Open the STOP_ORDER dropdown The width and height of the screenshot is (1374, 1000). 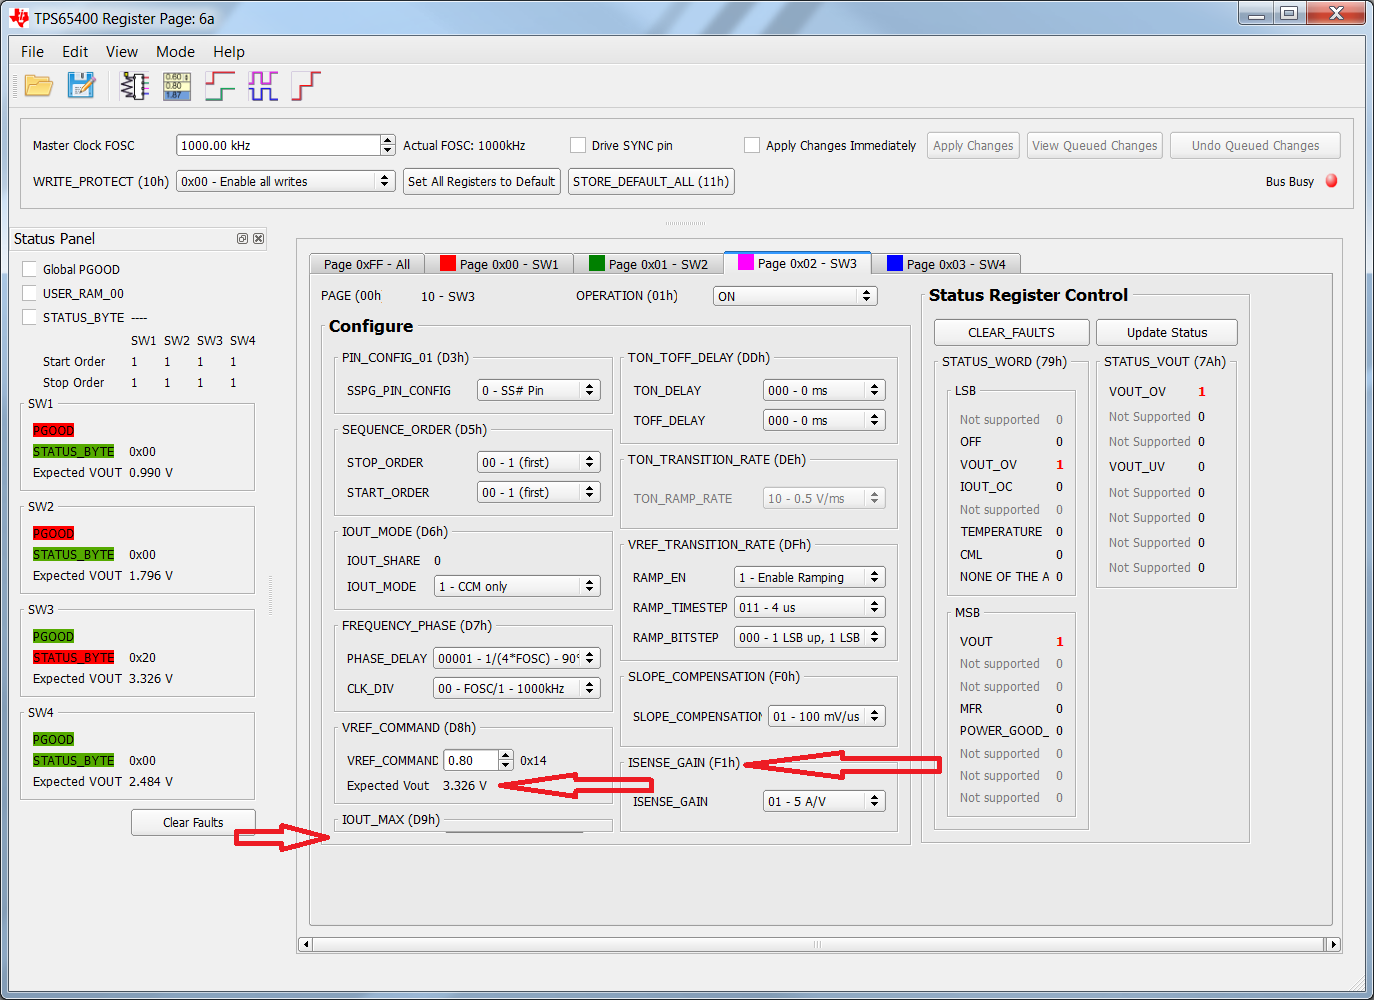point(538,462)
